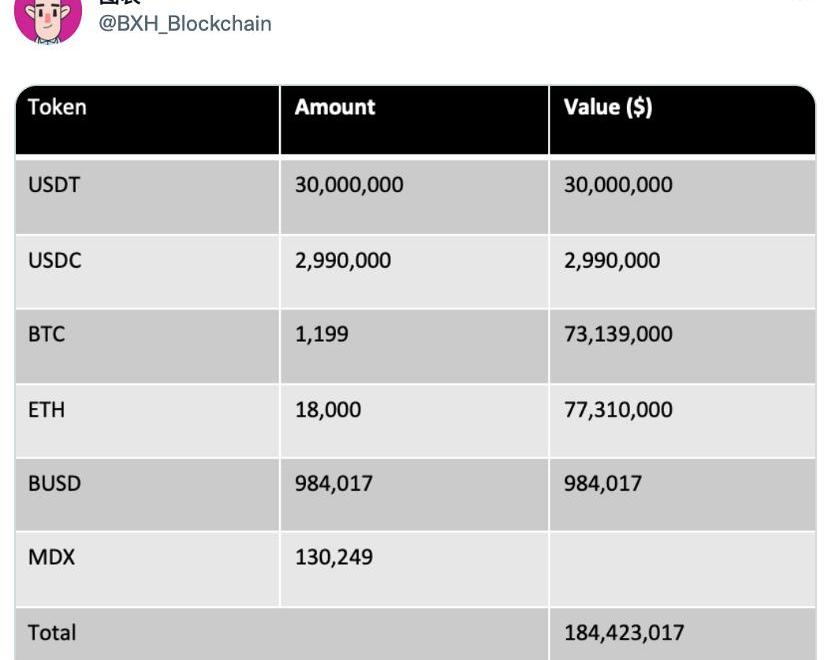Viewport: 832px width, 660px height.
Task: Select the BTC token cell
Action: [148, 346]
